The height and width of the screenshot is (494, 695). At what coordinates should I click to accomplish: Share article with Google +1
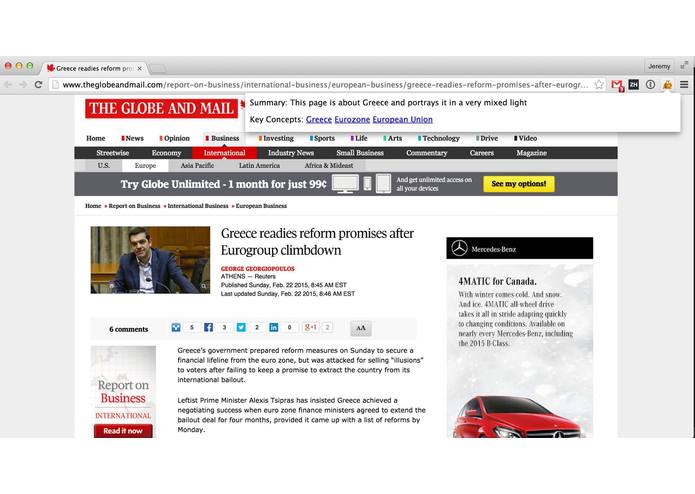(310, 327)
